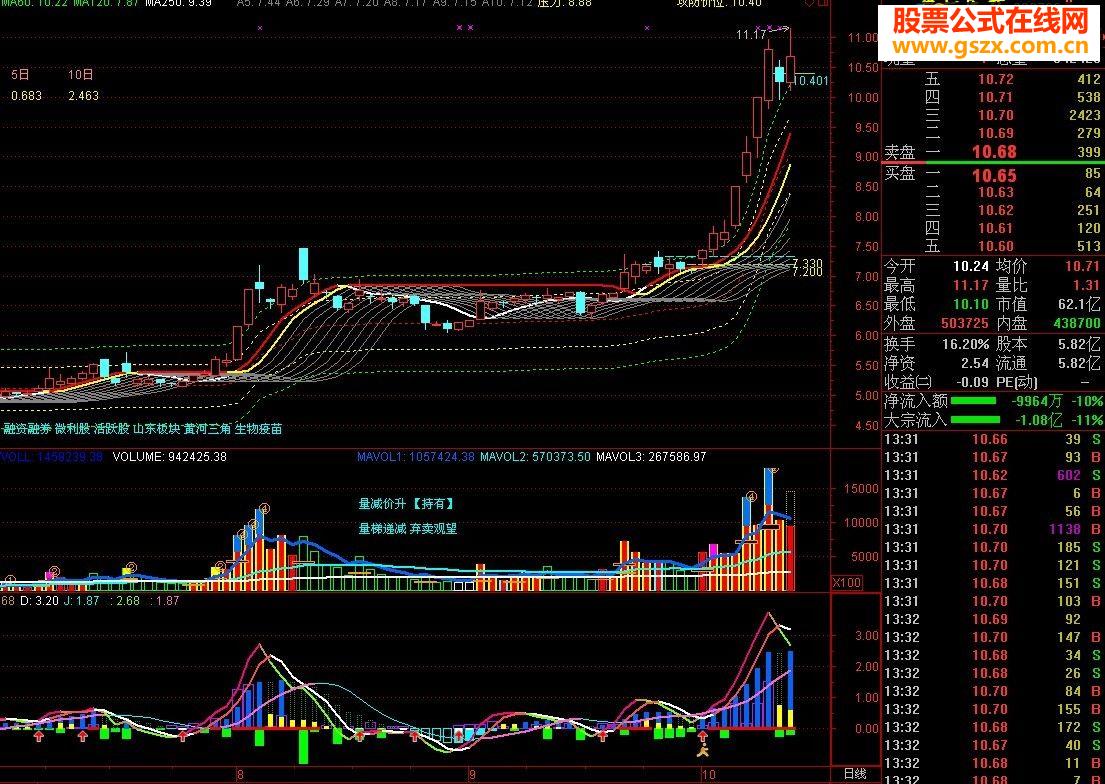Click the 内盘 value 438700

1076,324
